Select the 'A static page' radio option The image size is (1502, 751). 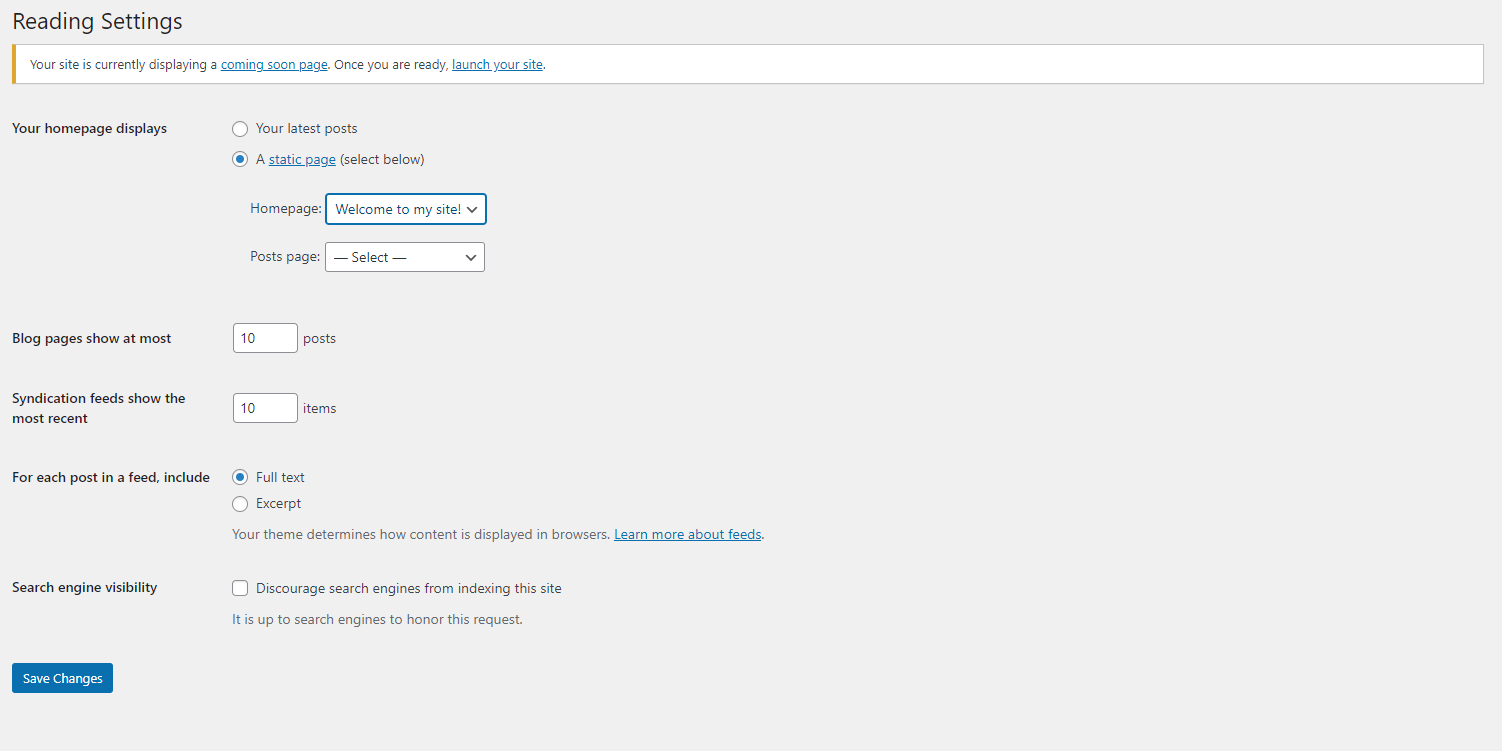click(x=240, y=159)
